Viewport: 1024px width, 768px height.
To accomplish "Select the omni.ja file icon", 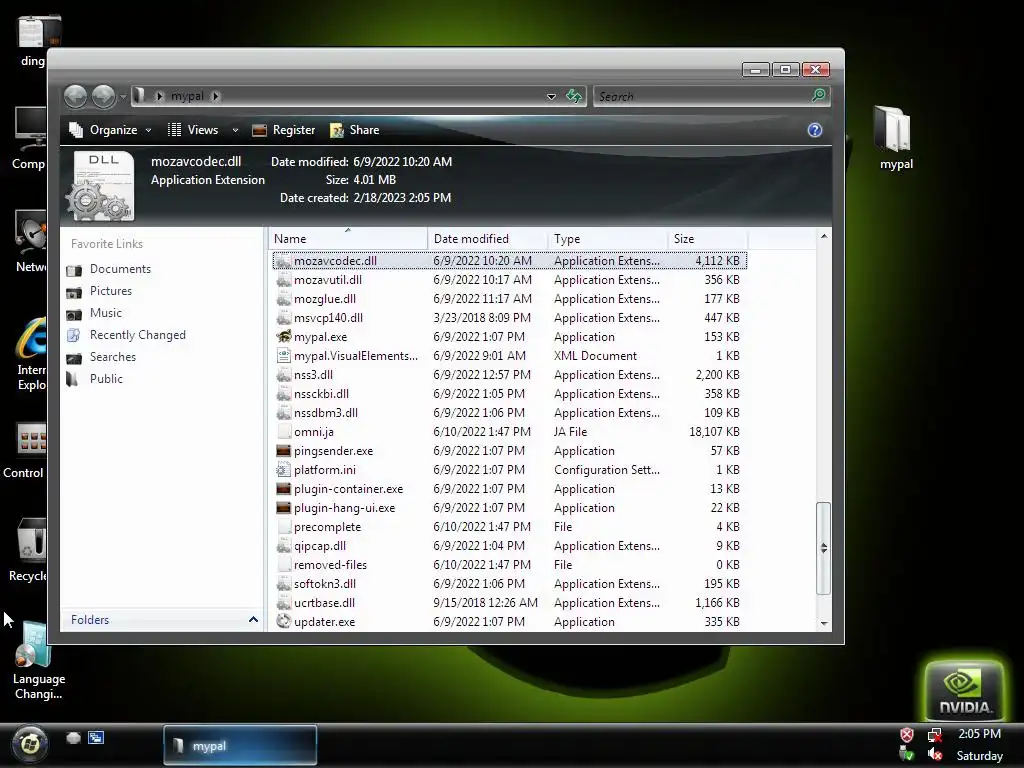I will pyautogui.click(x=283, y=432).
